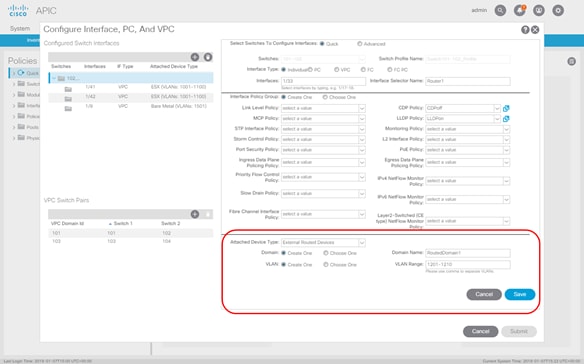Select VPC interface type
Screen dimensions: 584x364
pyautogui.click(x=337, y=70)
